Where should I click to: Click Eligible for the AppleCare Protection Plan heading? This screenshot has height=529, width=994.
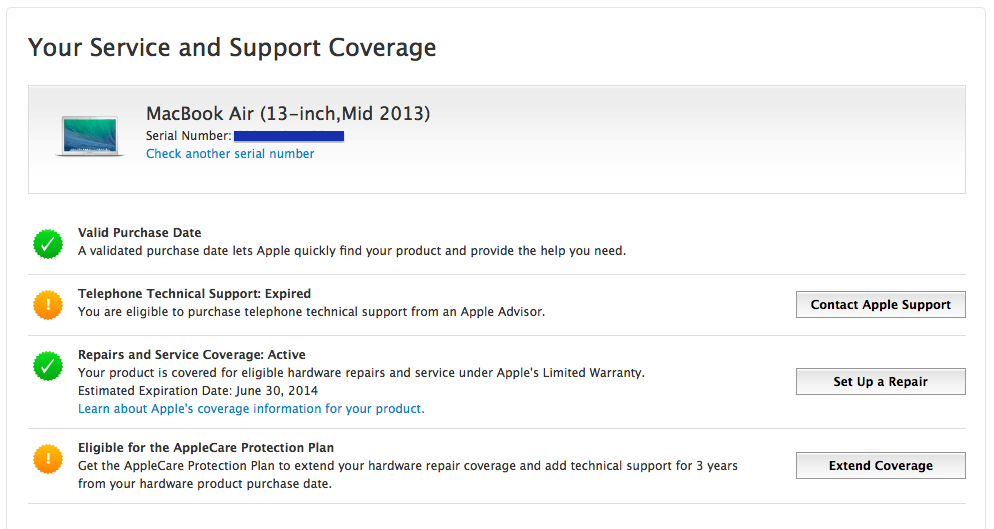tap(206, 448)
